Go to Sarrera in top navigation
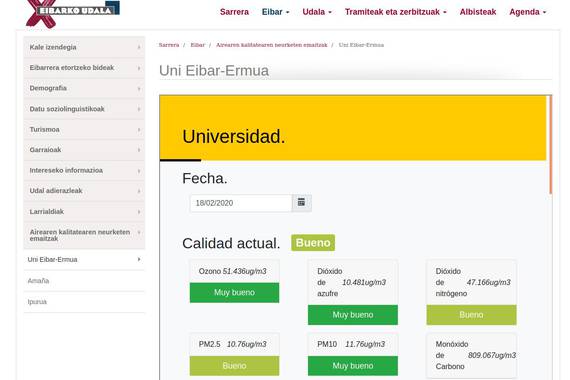 [234, 12]
